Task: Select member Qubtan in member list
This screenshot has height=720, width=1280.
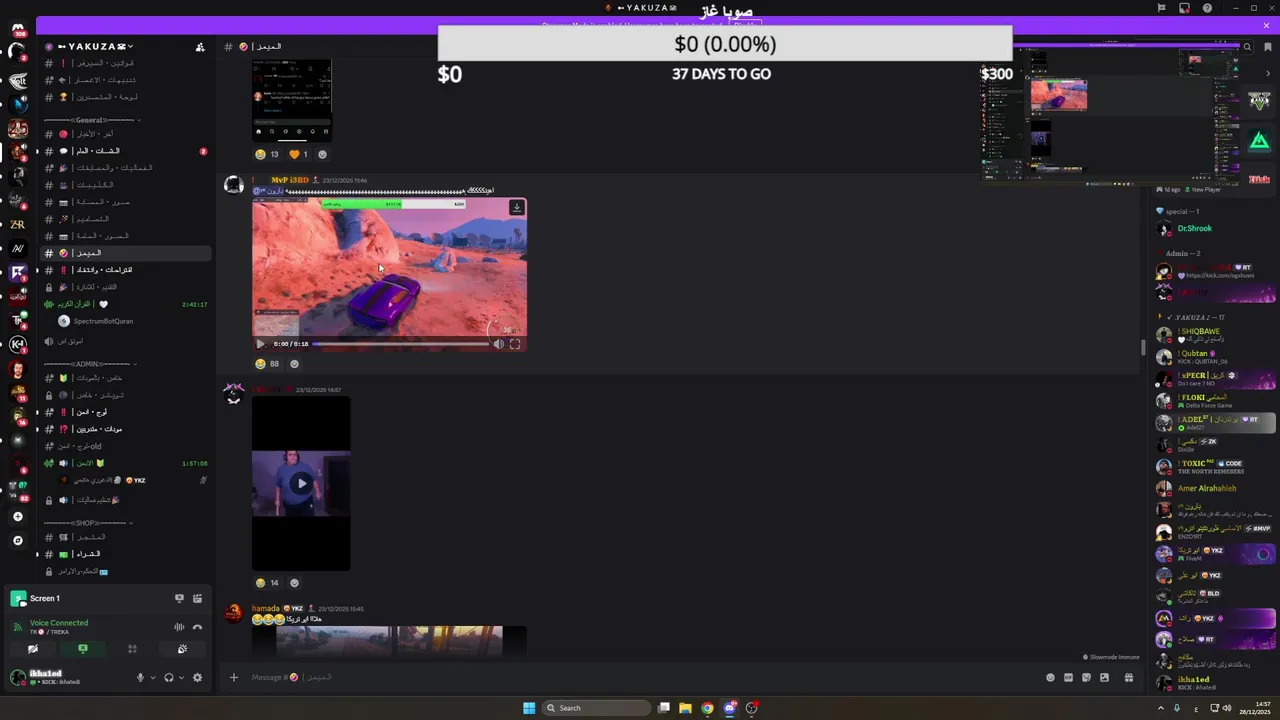Action: pyautogui.click(x=1215, y=356)
